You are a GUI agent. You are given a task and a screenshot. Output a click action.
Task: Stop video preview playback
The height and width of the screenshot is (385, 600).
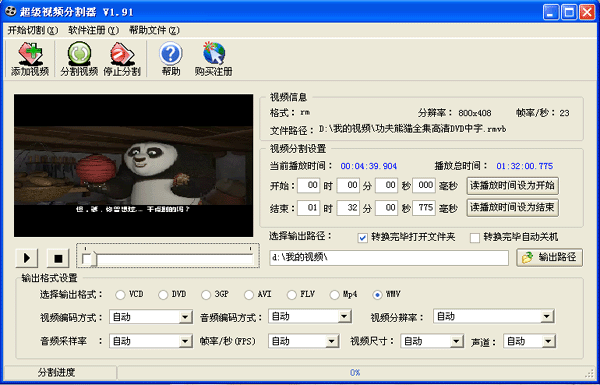(x=58, y=258)
